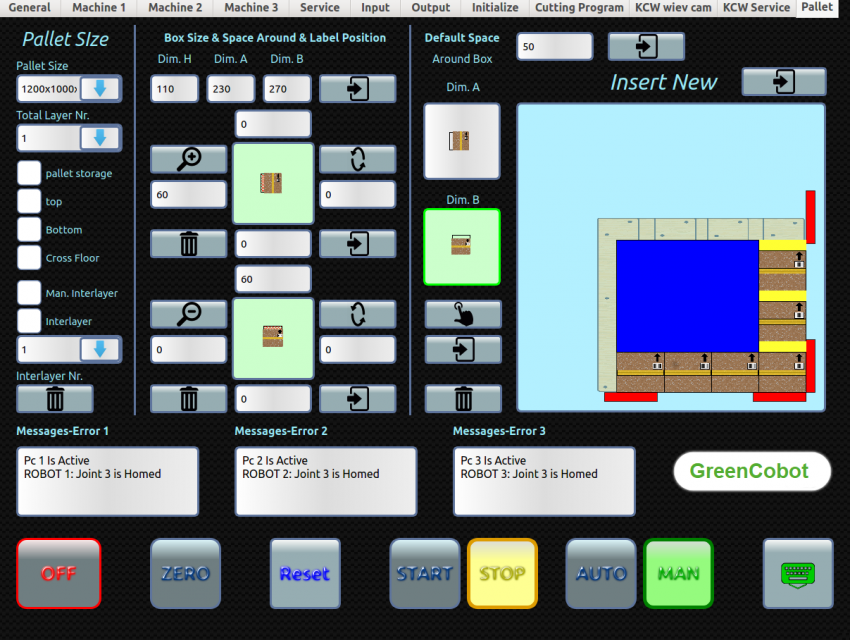
Task: Hit the Reset button
Action: click(305, 573)
